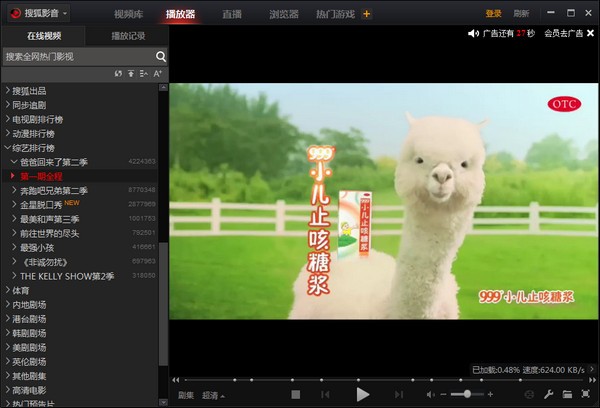Expand 最美和声第三季 item

click(x=15, y=219)
